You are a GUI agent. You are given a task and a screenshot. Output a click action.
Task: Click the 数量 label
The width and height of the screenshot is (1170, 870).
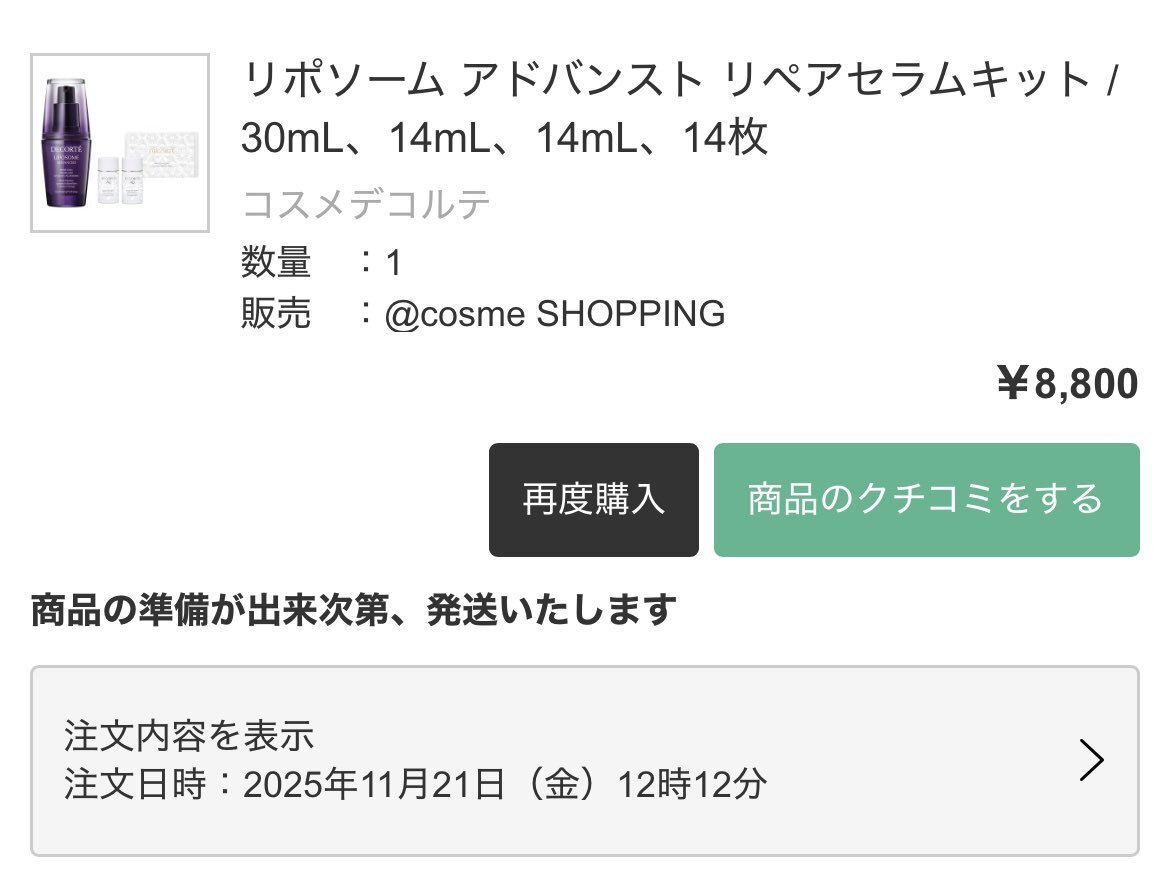(276, 263)
